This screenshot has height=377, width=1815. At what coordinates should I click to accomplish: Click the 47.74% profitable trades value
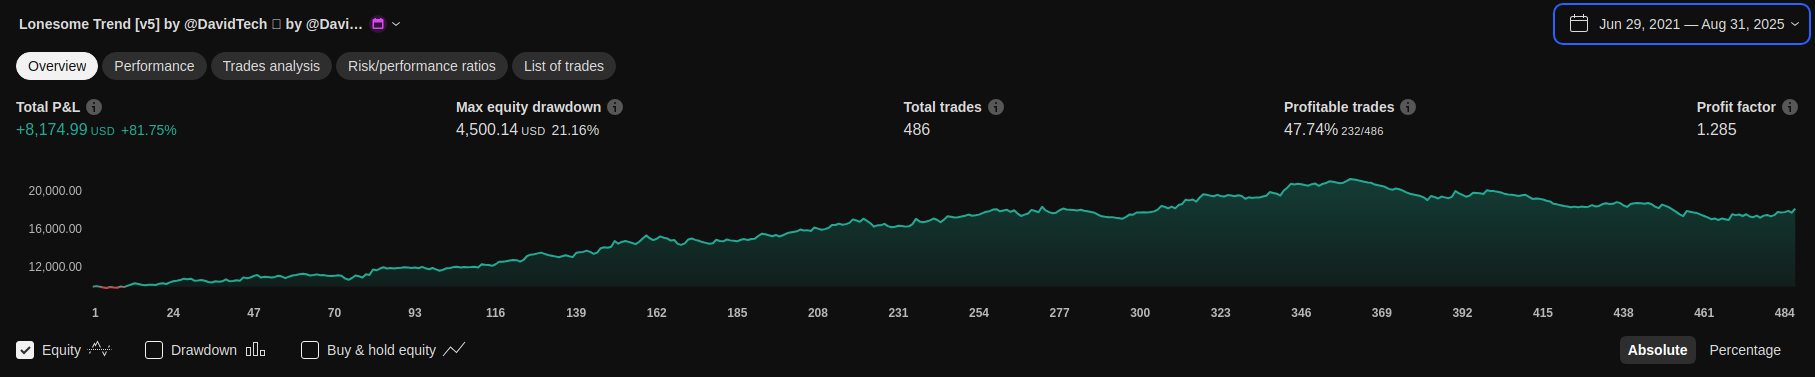1311,130
